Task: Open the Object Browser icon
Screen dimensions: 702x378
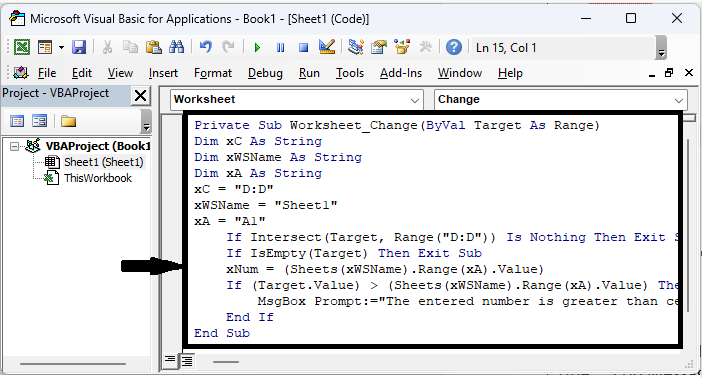Action: tap(402, 47)
